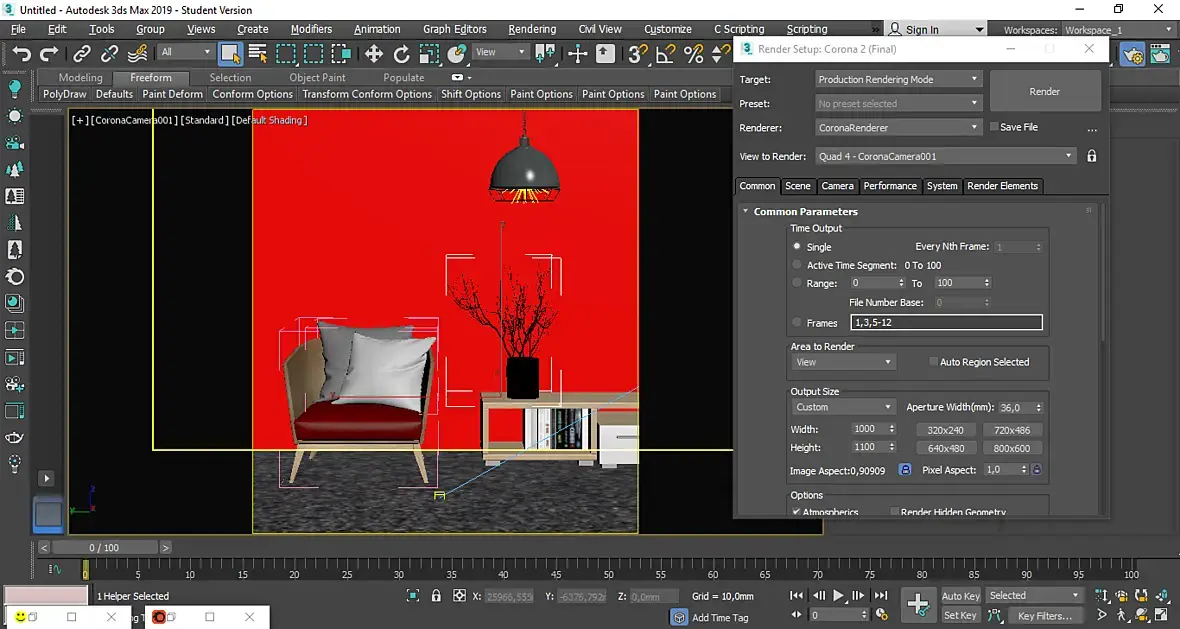Click the Undo arrow in main toolbar
The image size is (1180, 629).
click(x=22, y=54)
